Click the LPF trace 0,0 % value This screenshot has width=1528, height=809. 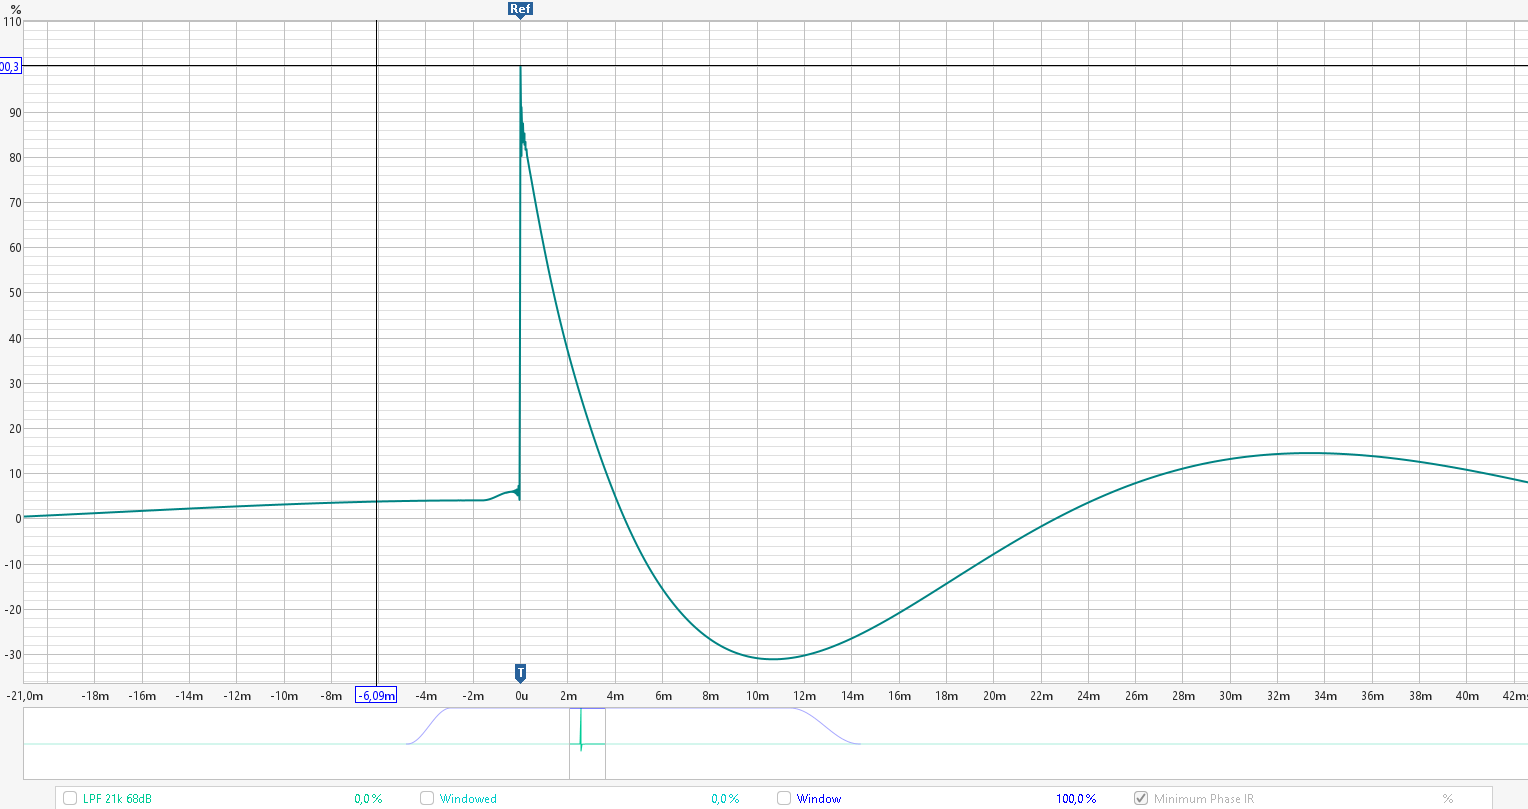click(x=368, y=799)
